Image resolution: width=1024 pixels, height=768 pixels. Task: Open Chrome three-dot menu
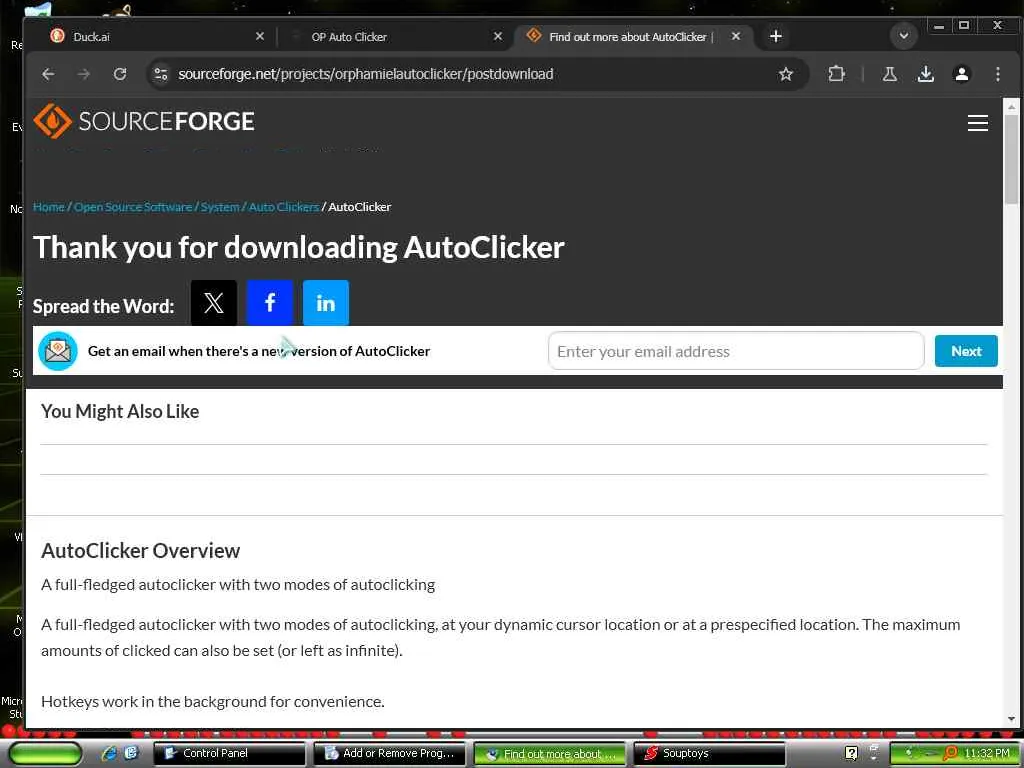coord(997,74)
